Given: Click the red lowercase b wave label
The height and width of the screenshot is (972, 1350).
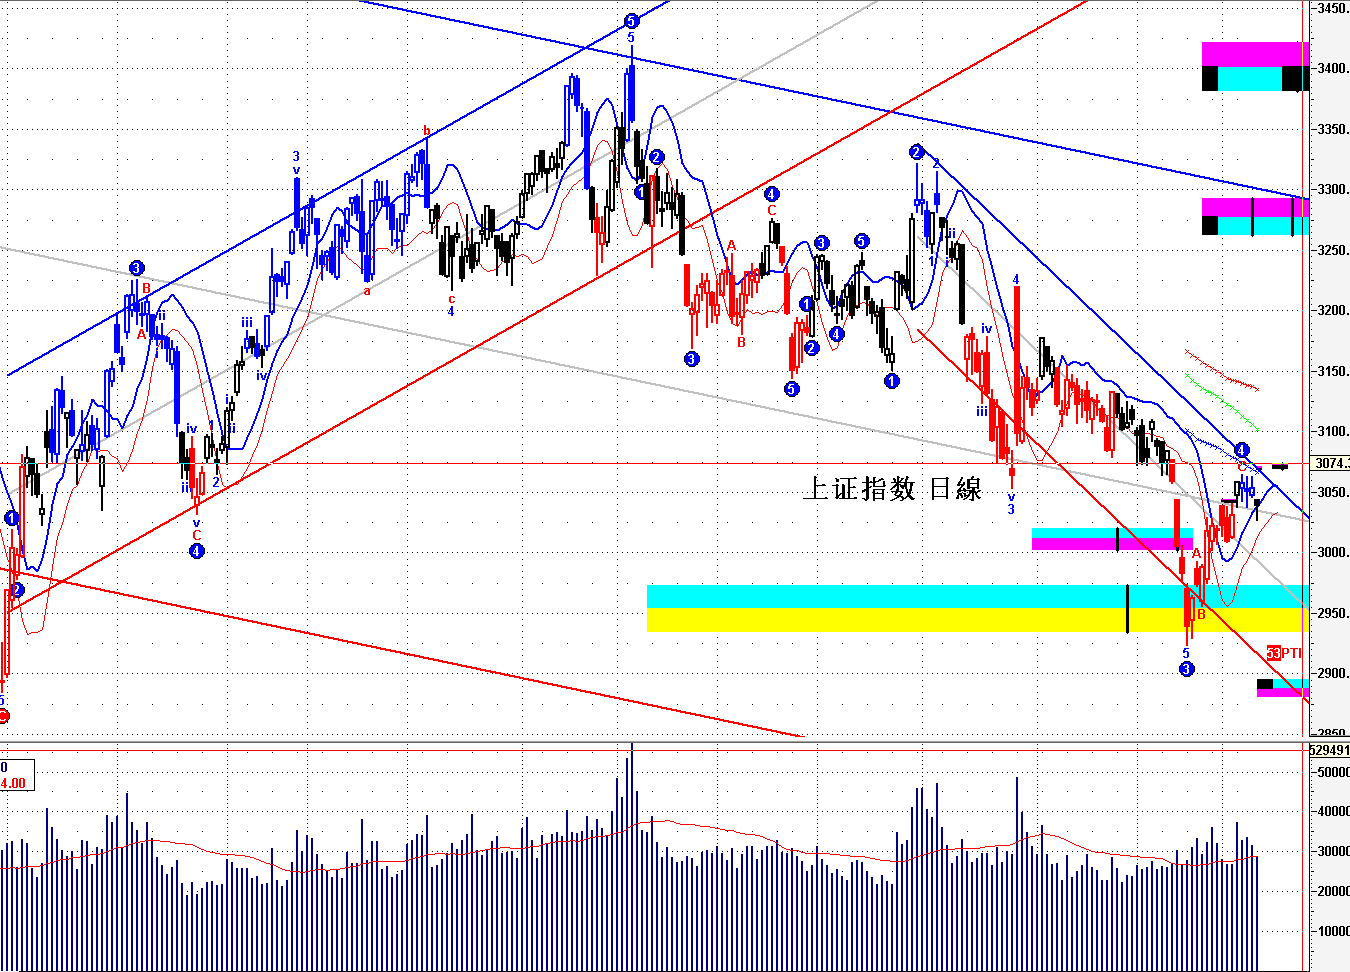Looking at the screenshot, I should click(426, 131).
